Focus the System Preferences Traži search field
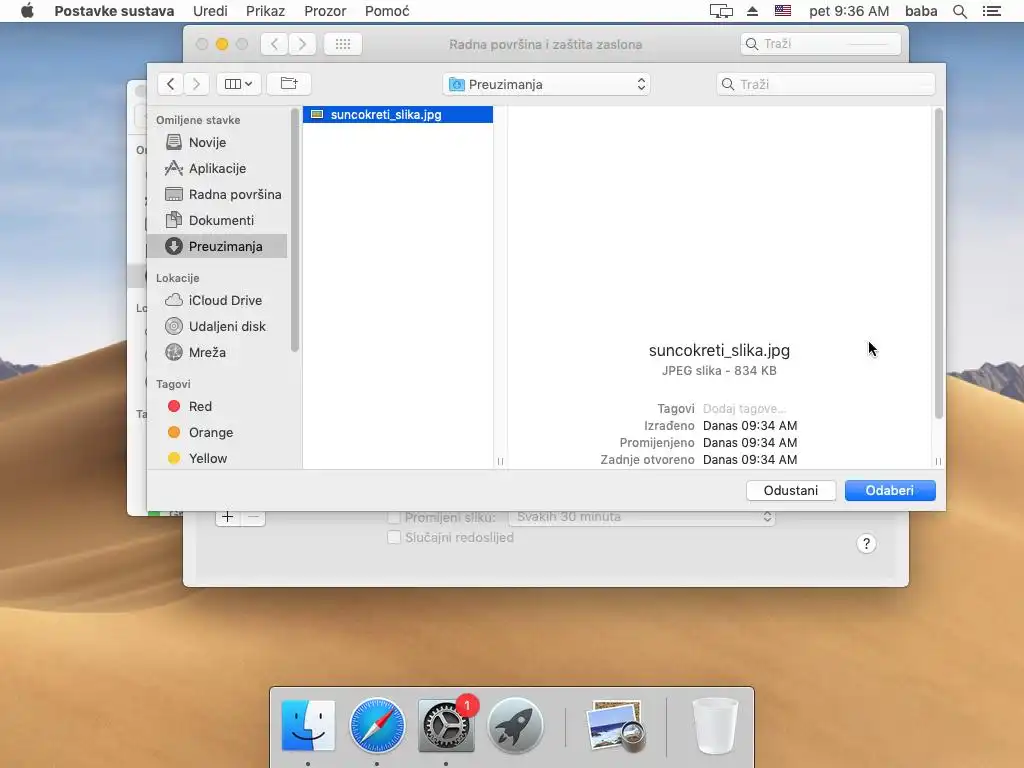The image size is (1024, 768). coord(820,44)
